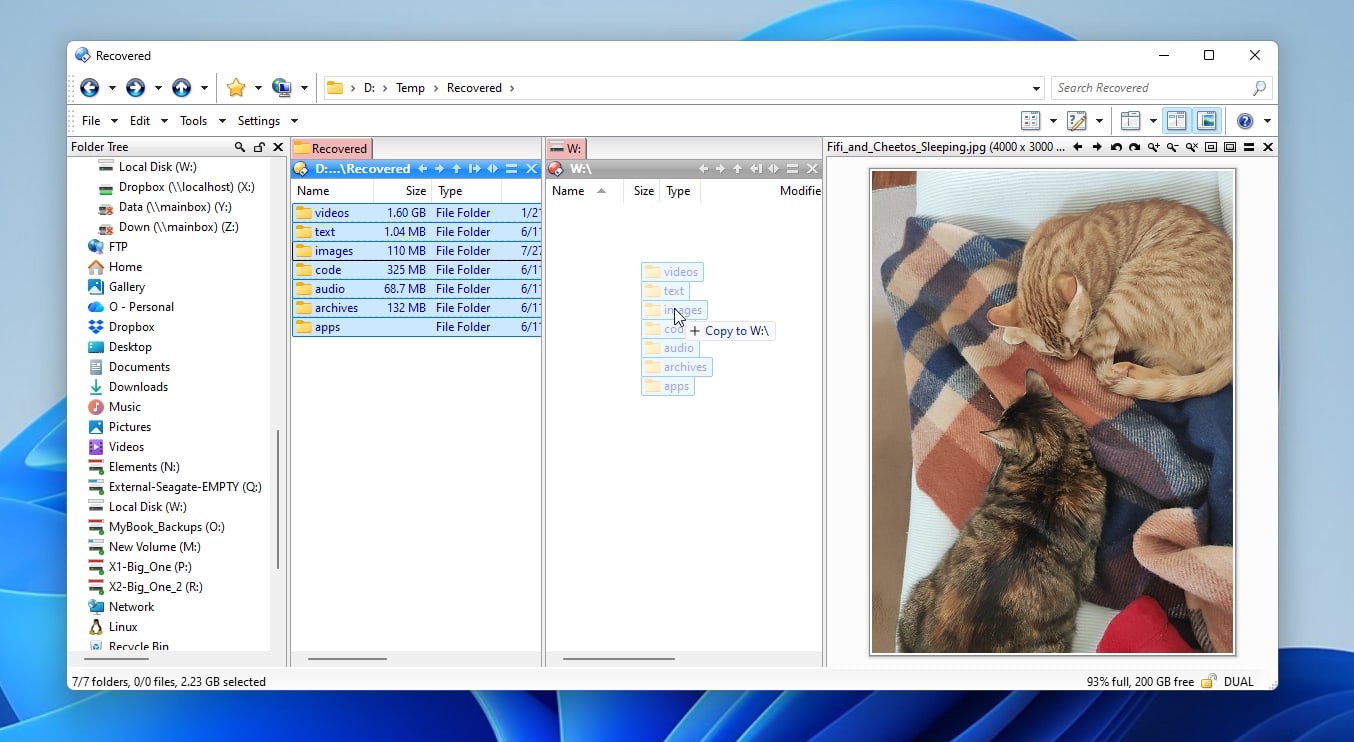Image resolution: width=1354 pixels, height=742 pixels.
Task: Toggle the DUAL mode status indicator
Action: coord(1238,682)
